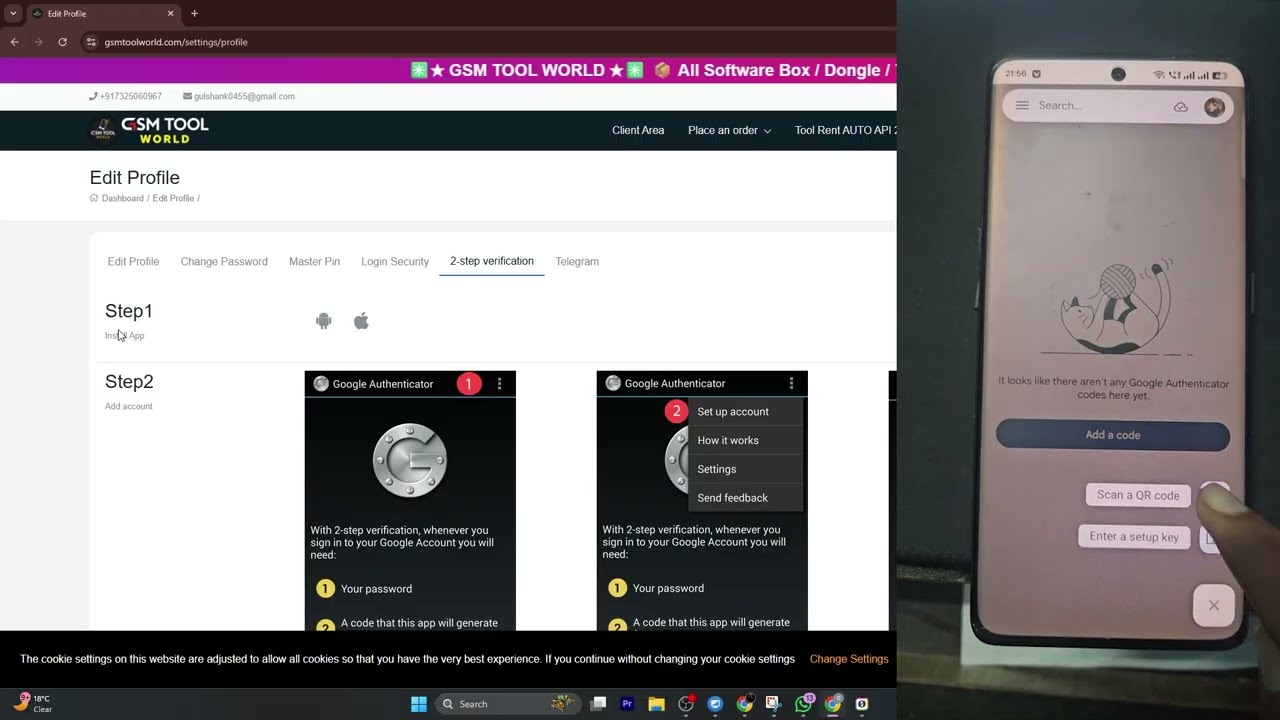Click the Step1 heading text

point(129,311)
